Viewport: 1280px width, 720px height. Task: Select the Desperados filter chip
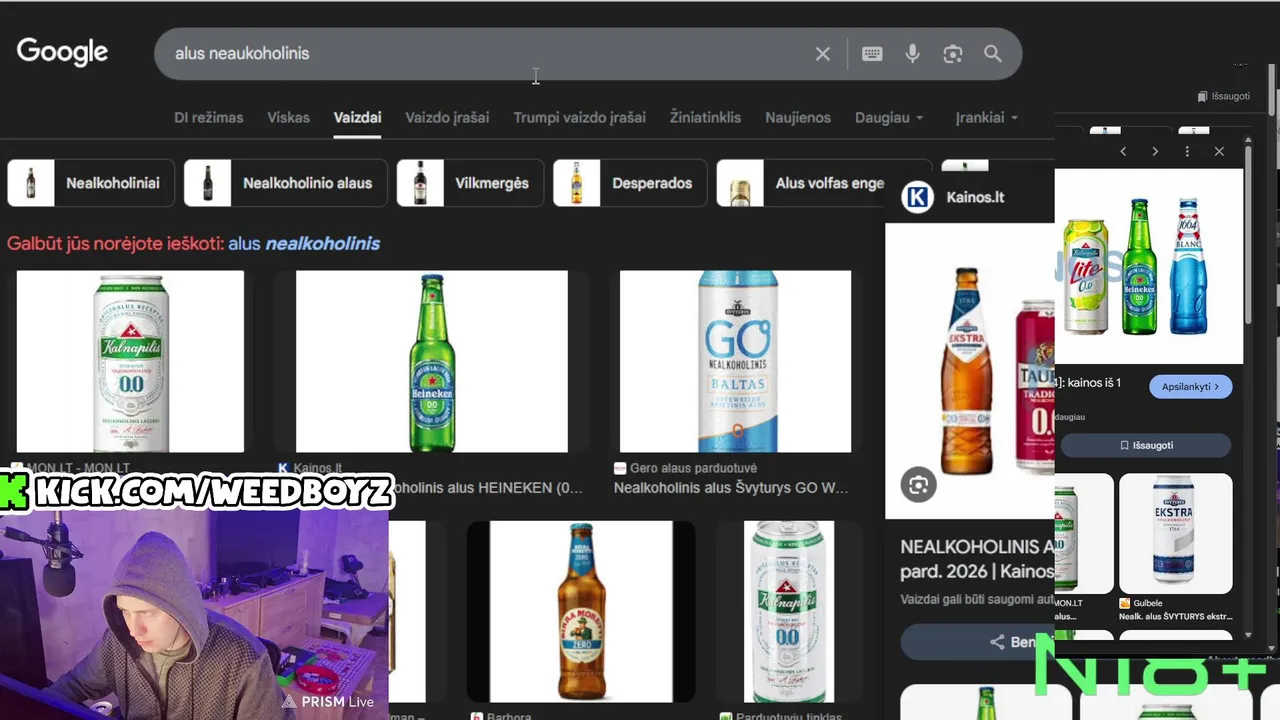pyautogui.click(x=630, y=183)
